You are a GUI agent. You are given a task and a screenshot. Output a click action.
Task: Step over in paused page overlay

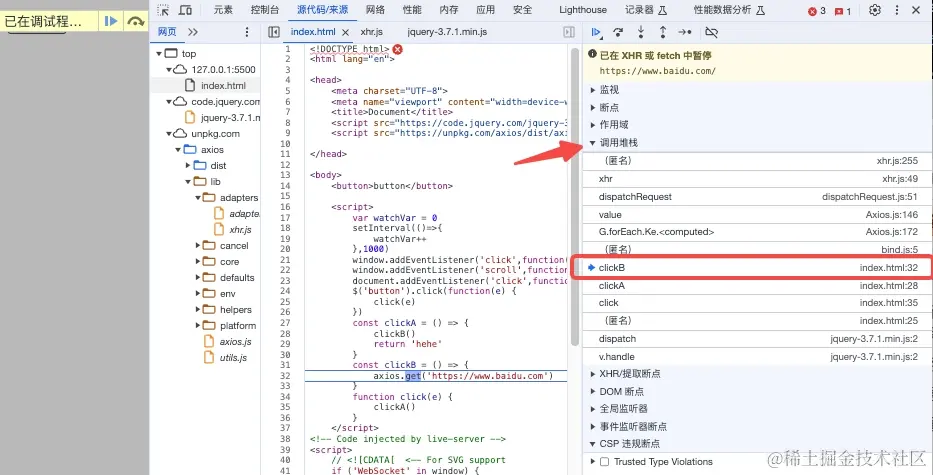pyautogui.click(x=136, y=21)
